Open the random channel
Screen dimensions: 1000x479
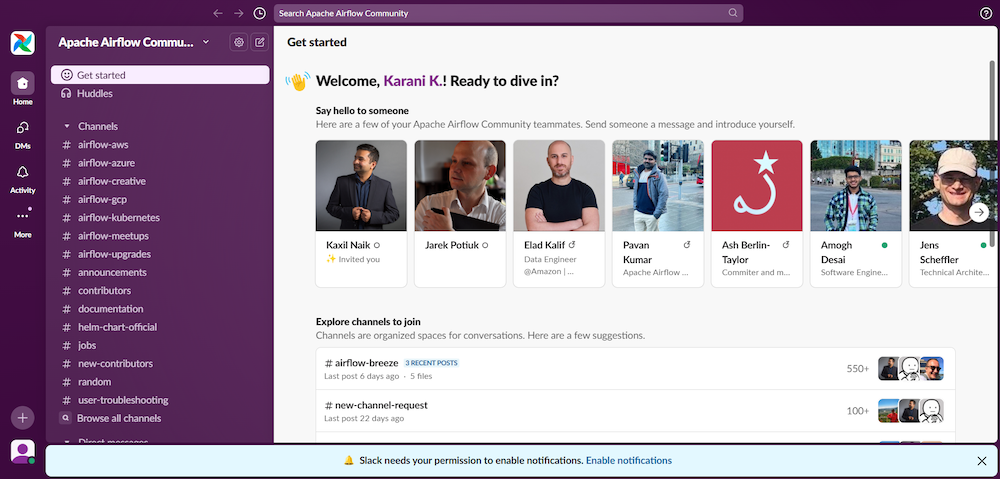pyautogui.click(x=160, y=381)
